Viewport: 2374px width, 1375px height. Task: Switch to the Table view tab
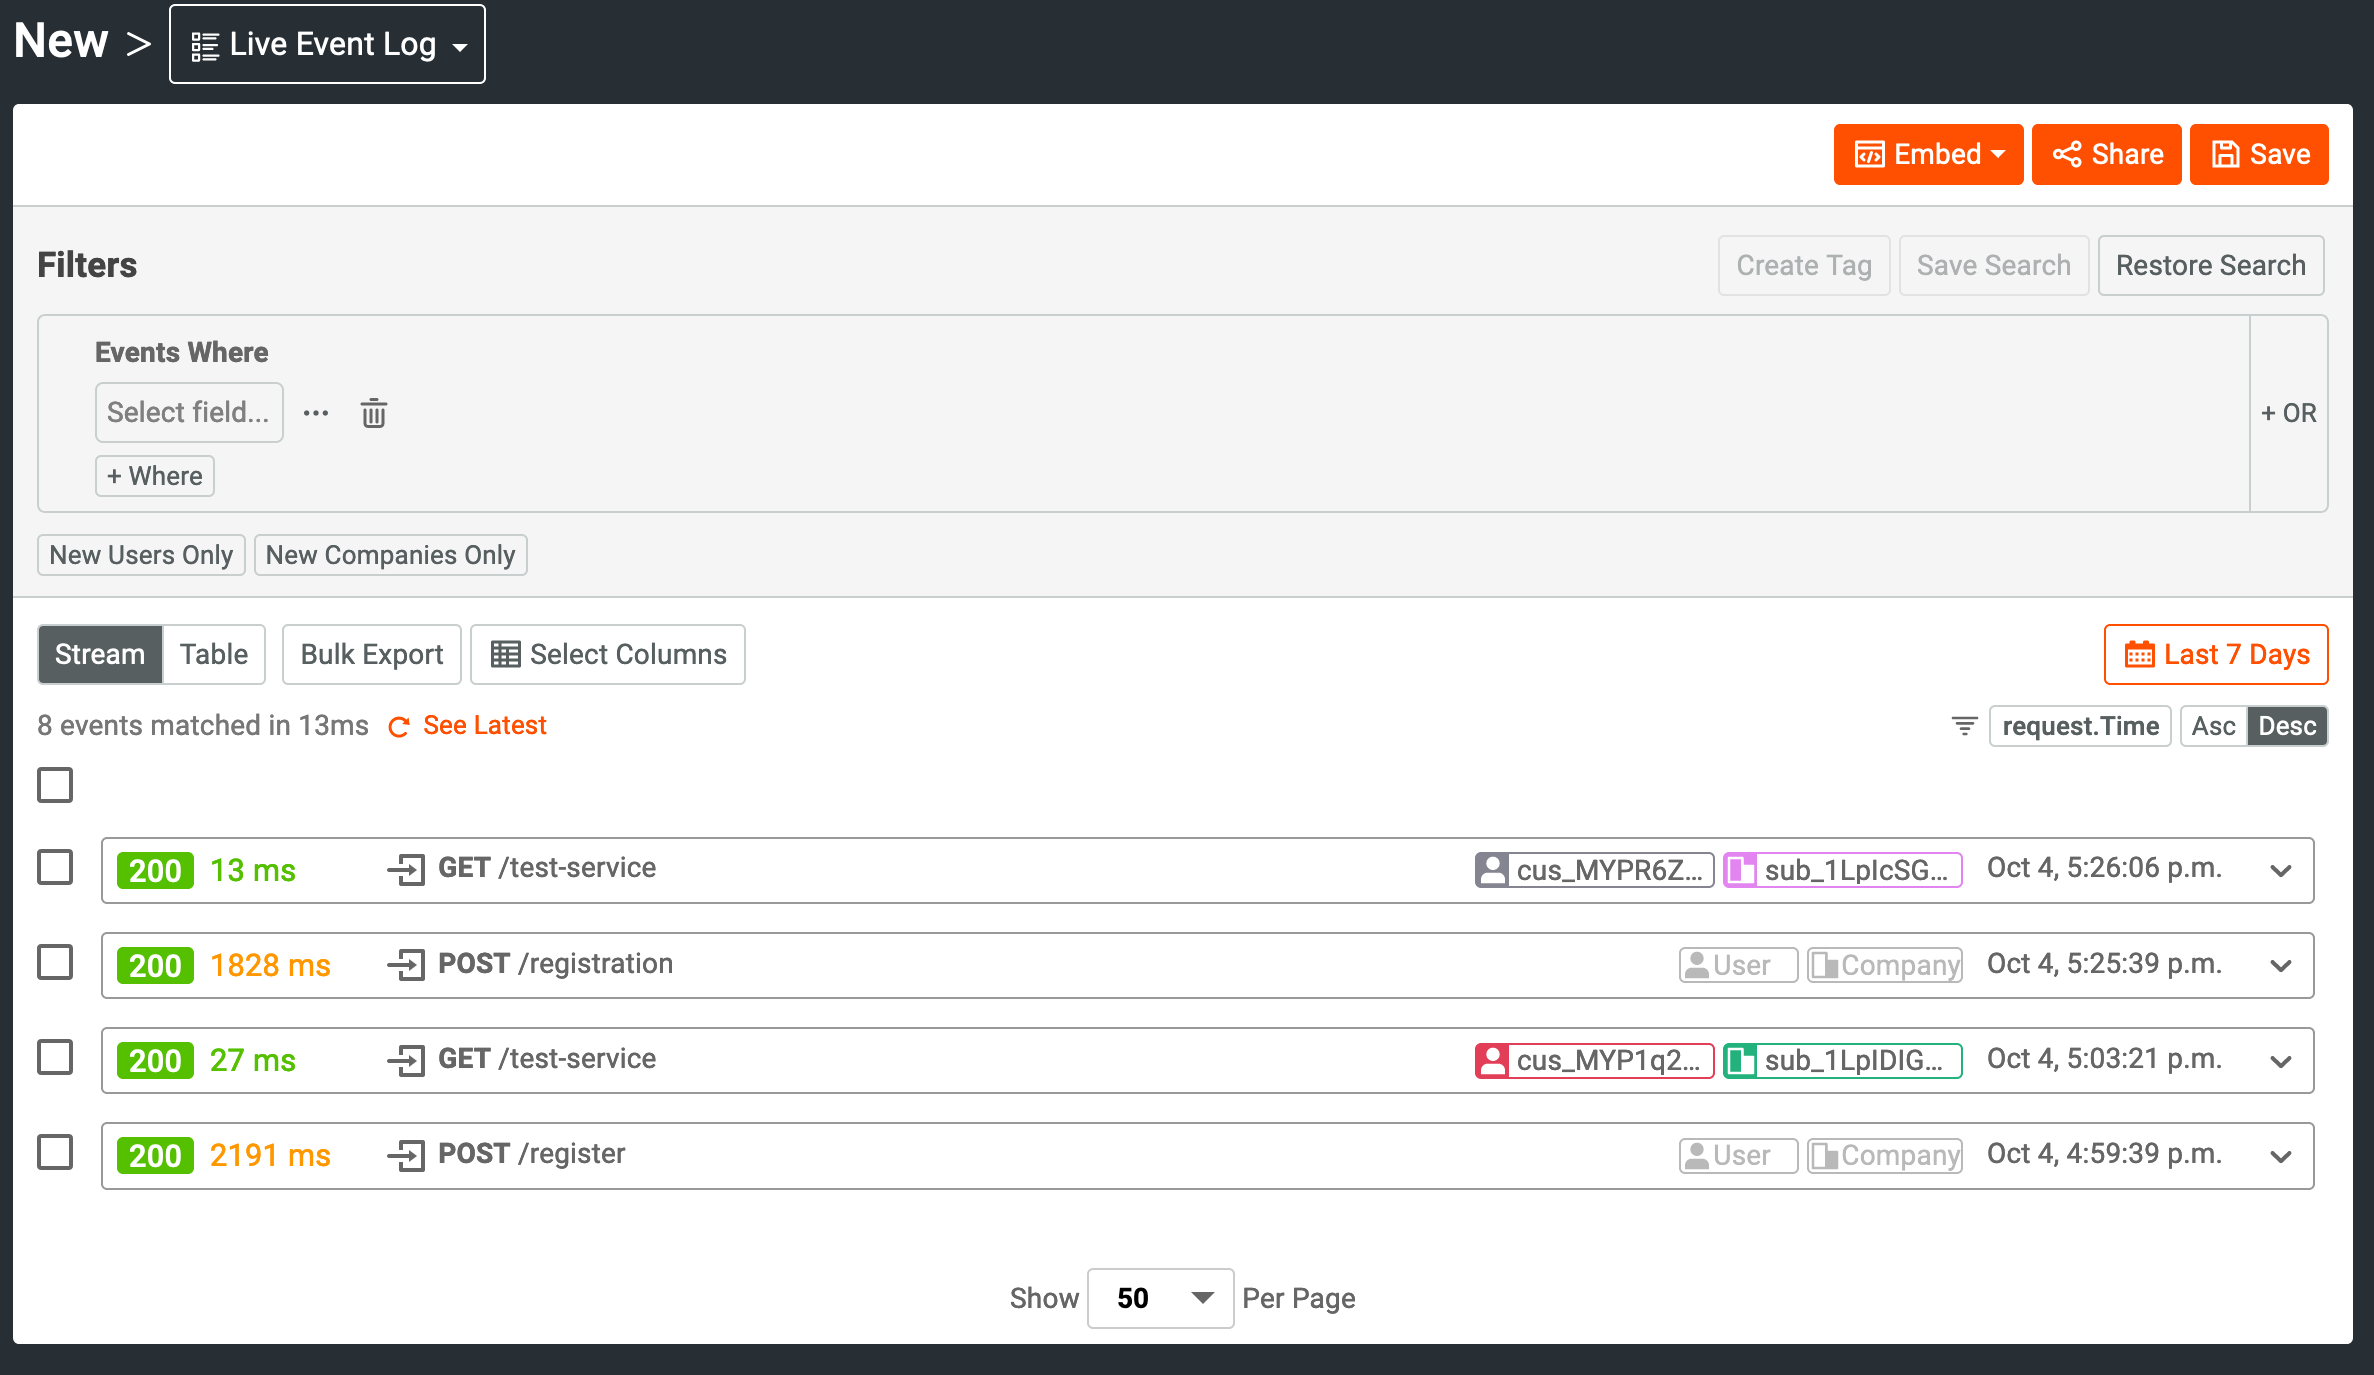click(213, 655)
